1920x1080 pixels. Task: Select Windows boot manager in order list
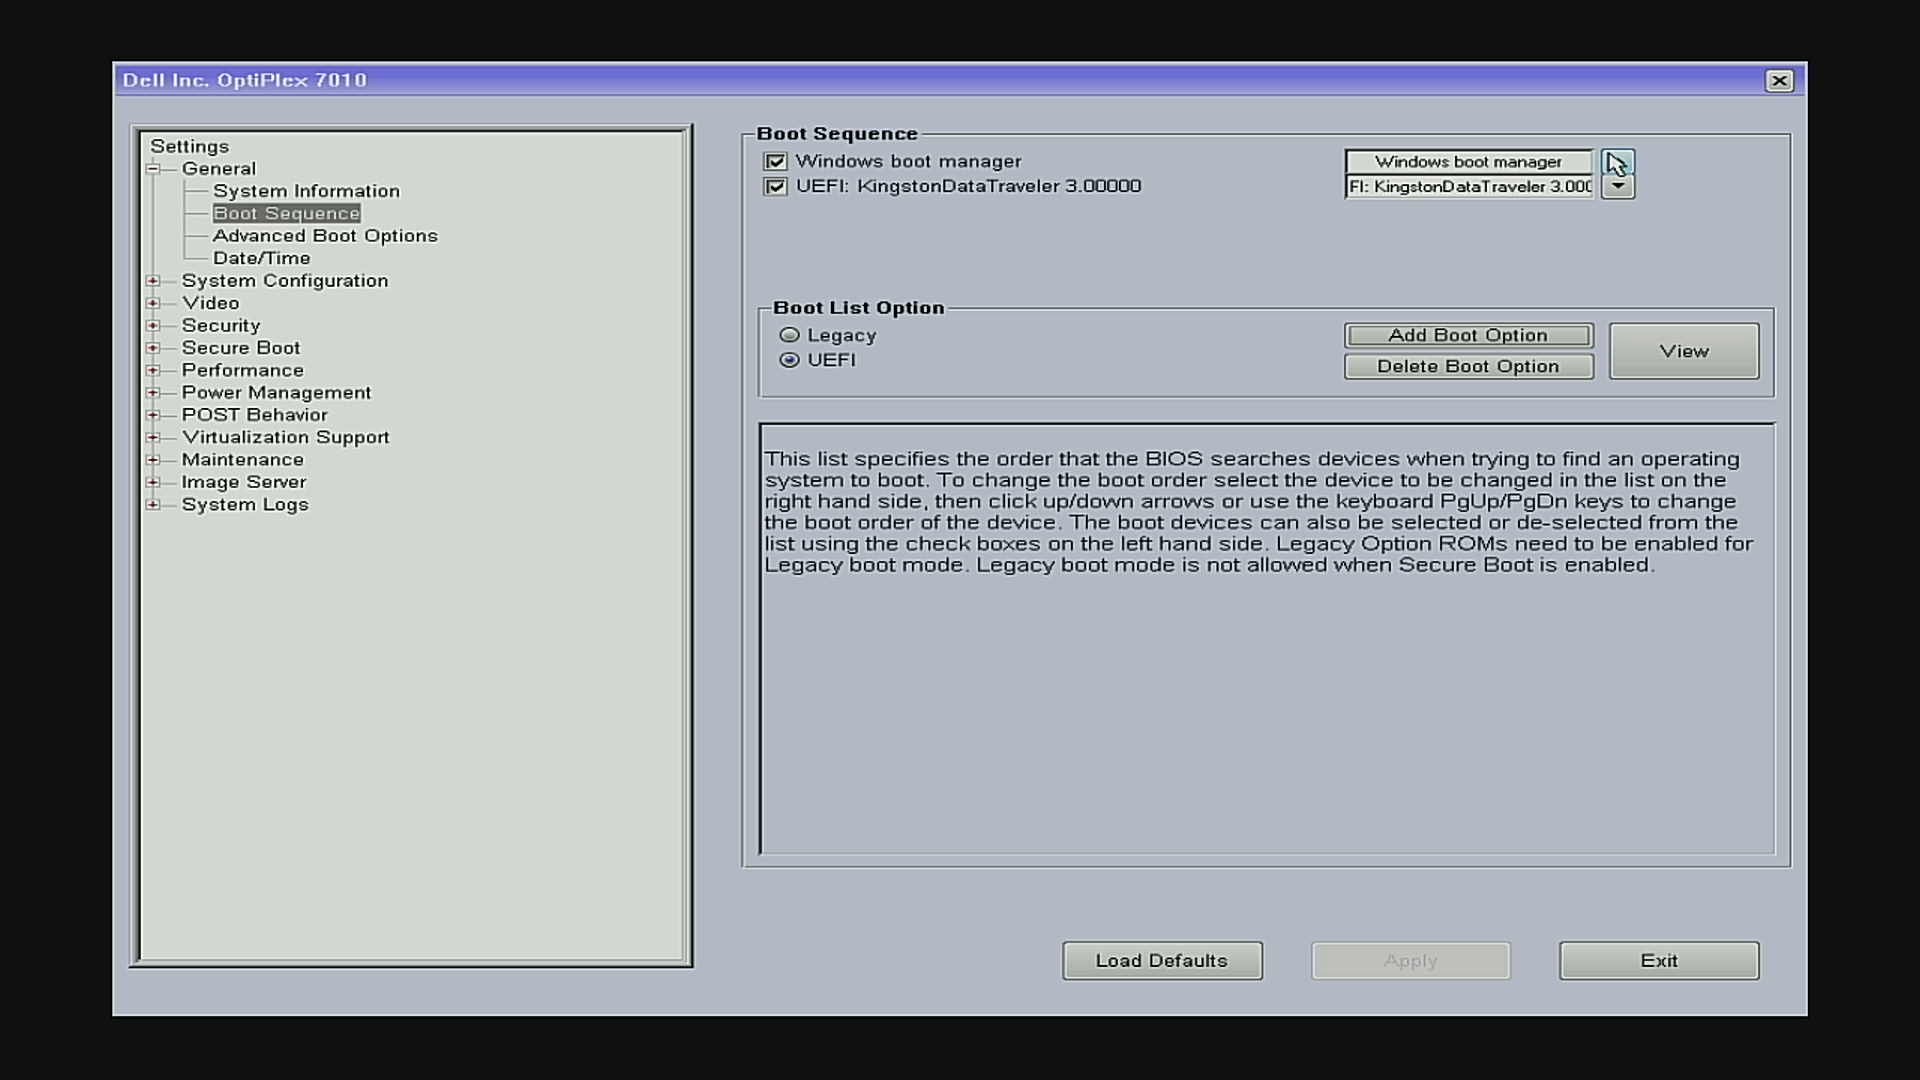[x=1469, y=162]
